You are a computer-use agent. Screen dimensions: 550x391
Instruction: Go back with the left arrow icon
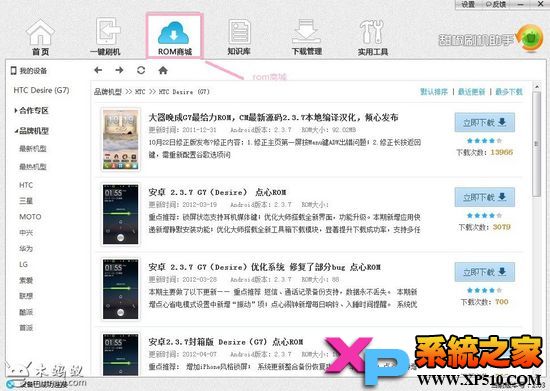98,70
